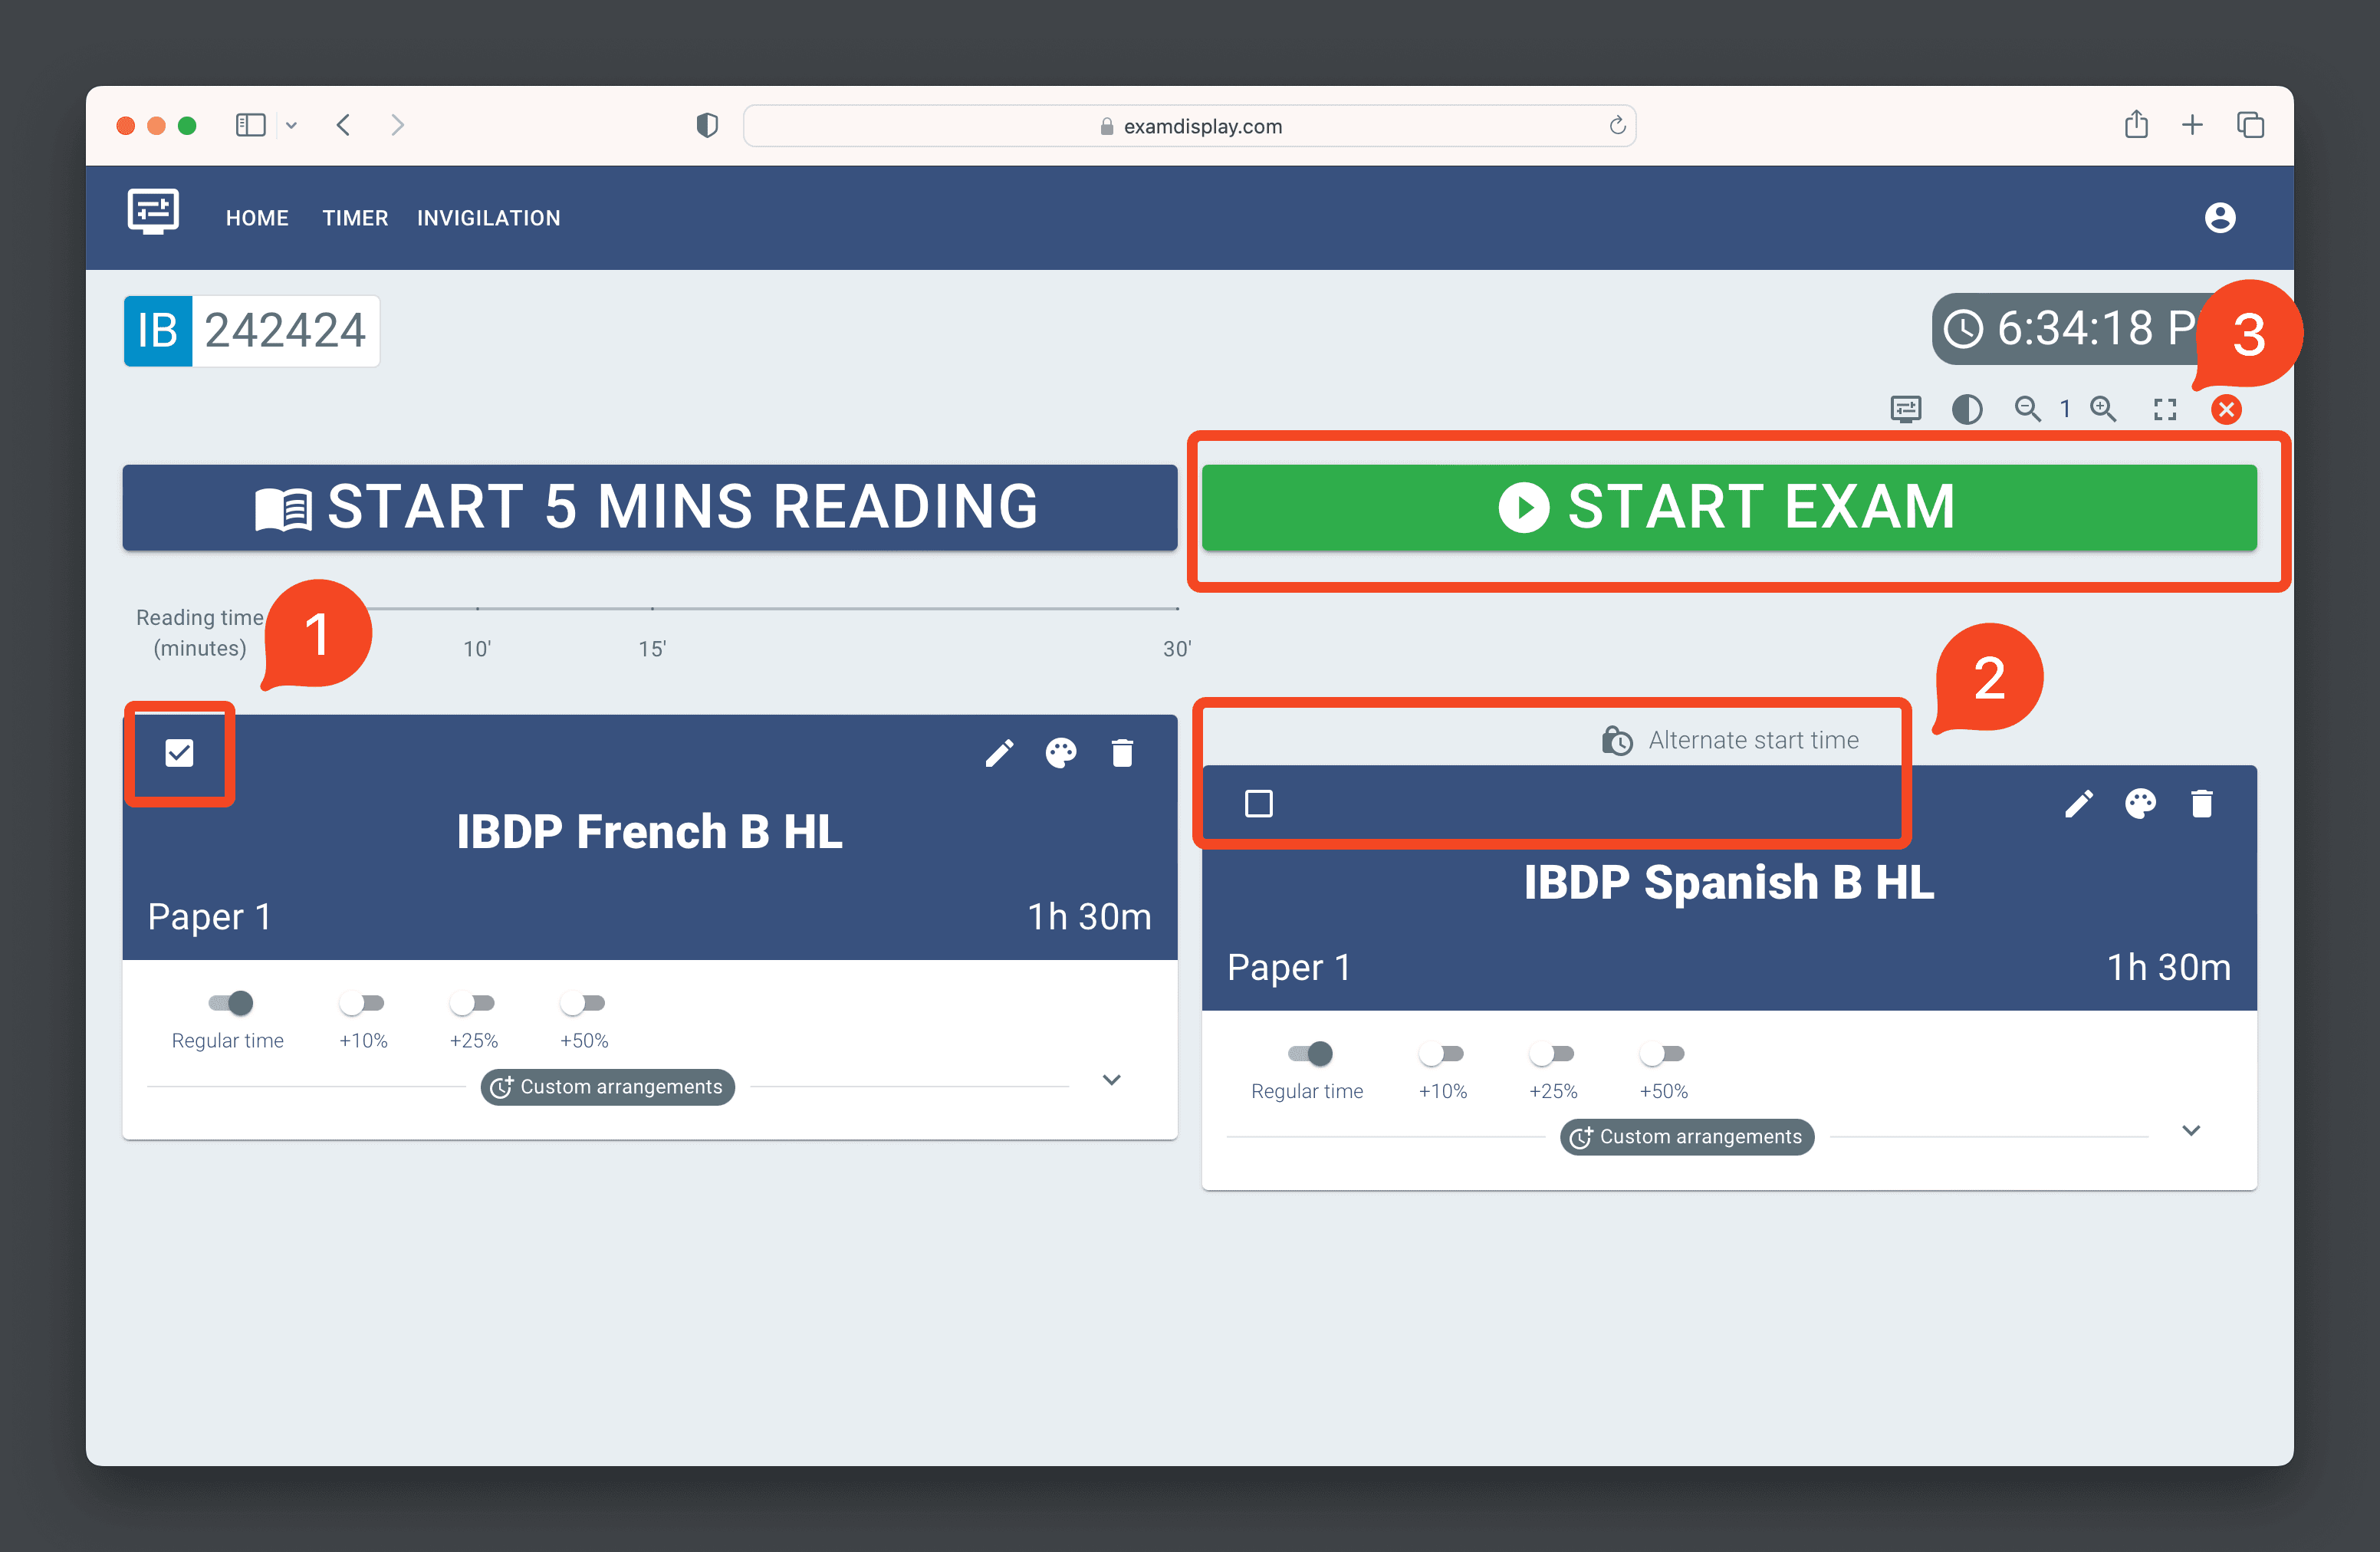Click the Alternate start time clock icon
Viewport: 2380px width, 1552px height.
click(1617, 740)
